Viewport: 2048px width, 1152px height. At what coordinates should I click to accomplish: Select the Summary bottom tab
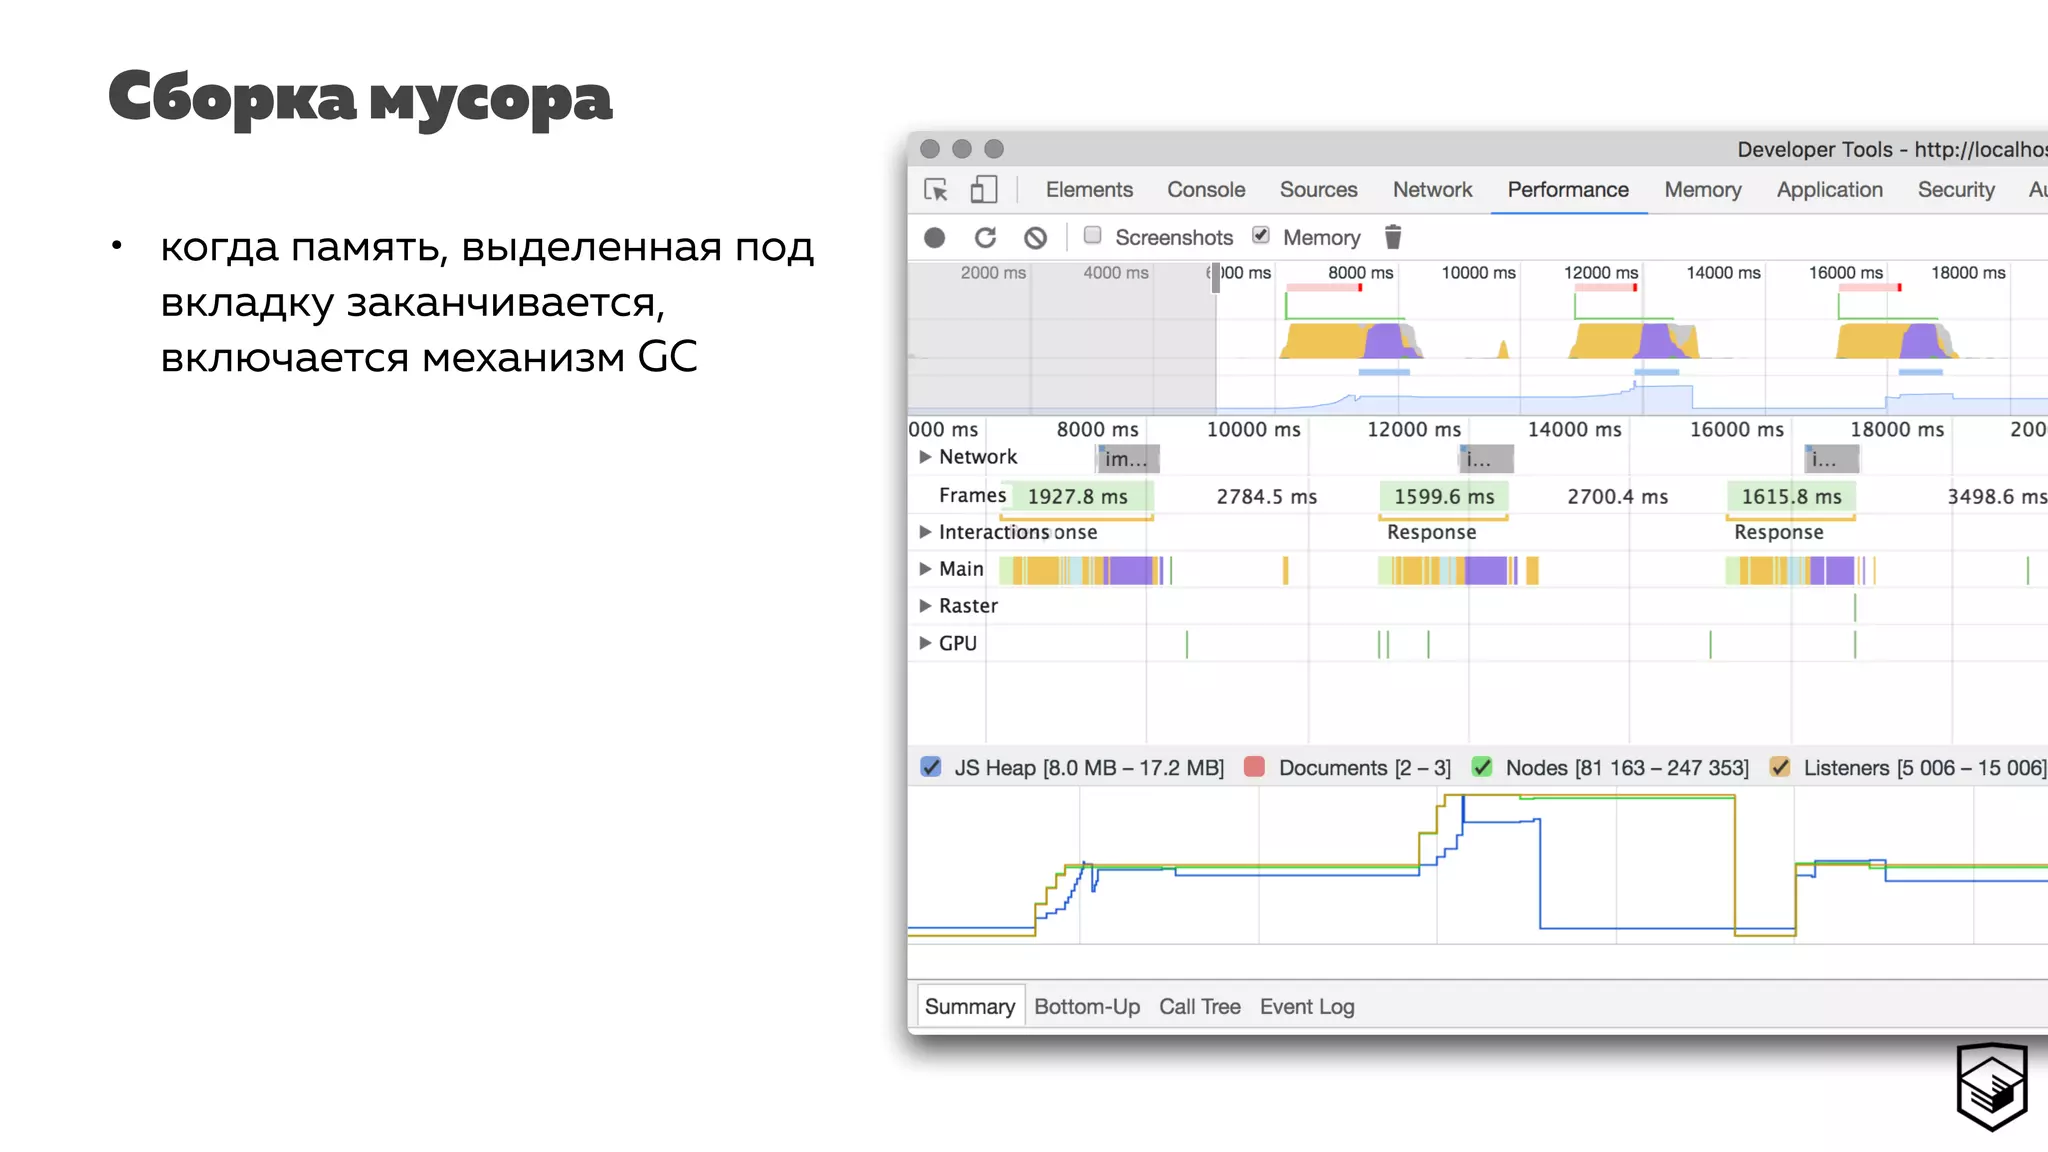click(x=970, y=1007)
